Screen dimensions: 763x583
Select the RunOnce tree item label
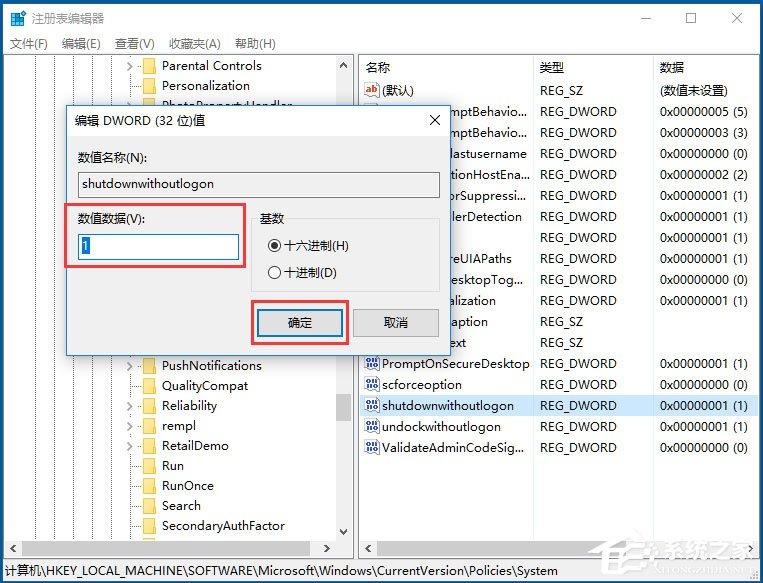tap(188, 486)
